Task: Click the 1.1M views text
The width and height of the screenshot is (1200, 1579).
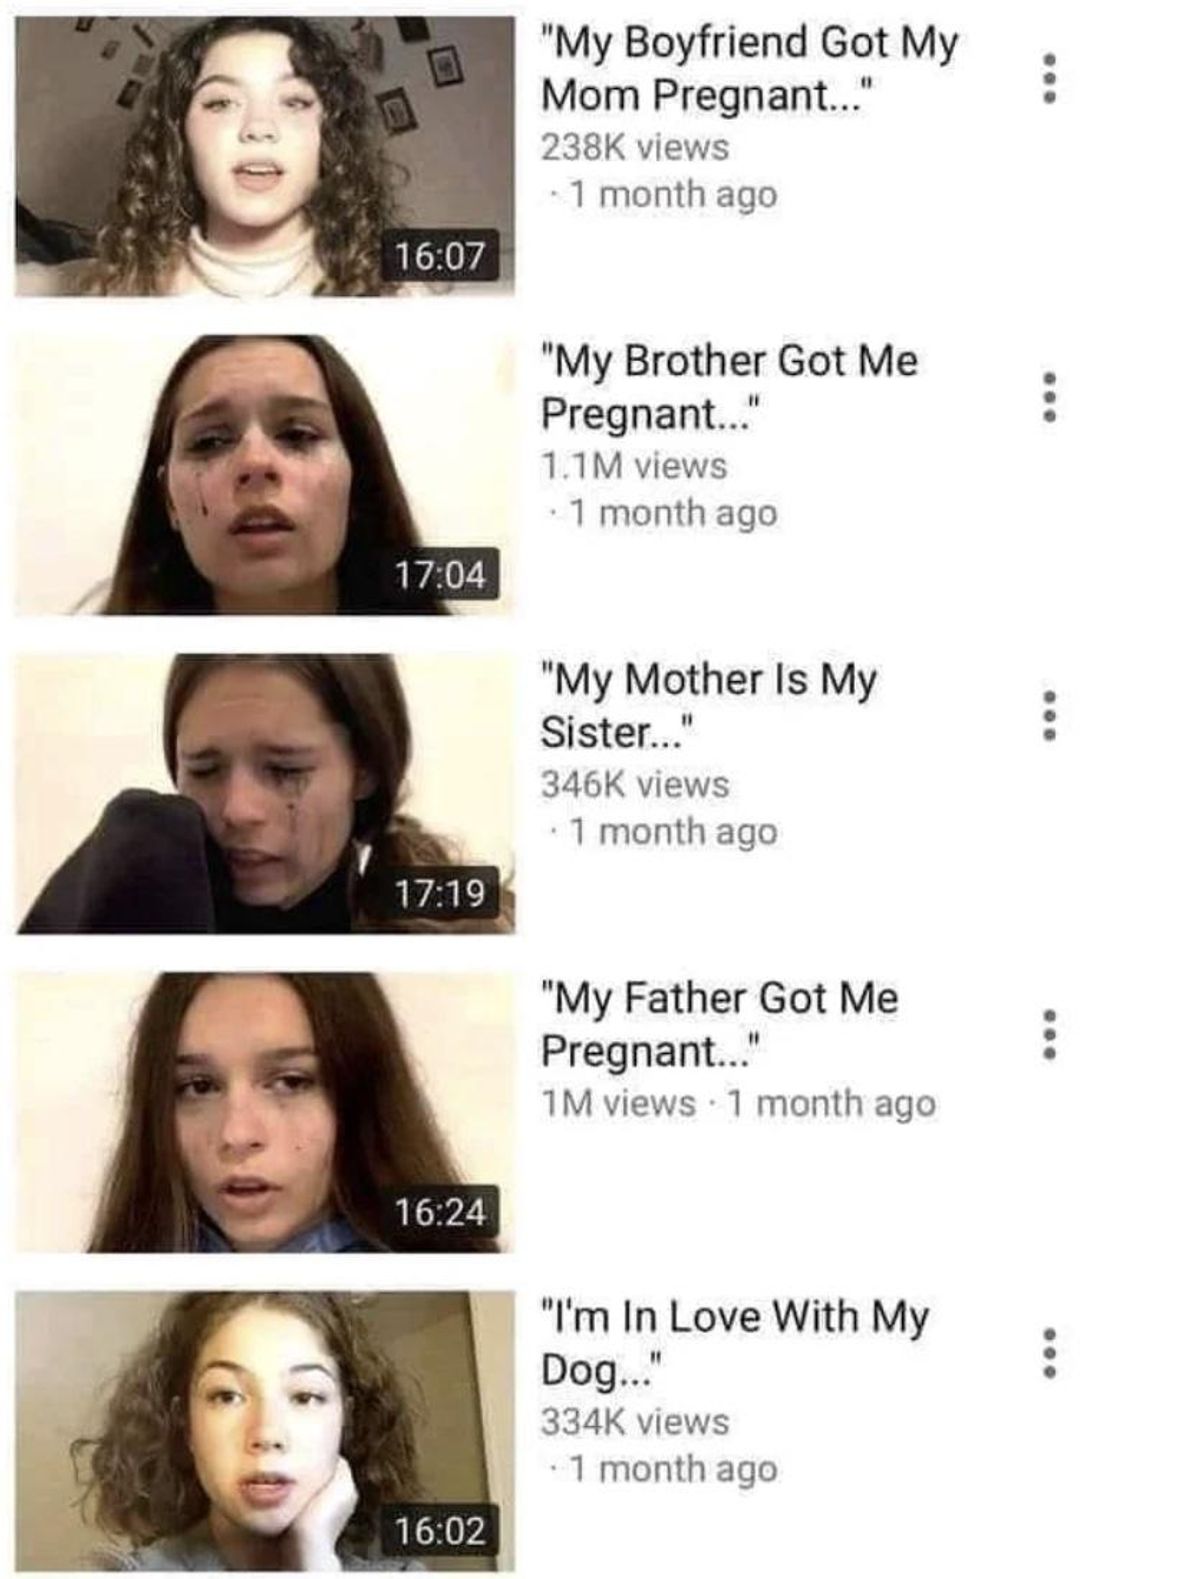Action: (634, 465)
